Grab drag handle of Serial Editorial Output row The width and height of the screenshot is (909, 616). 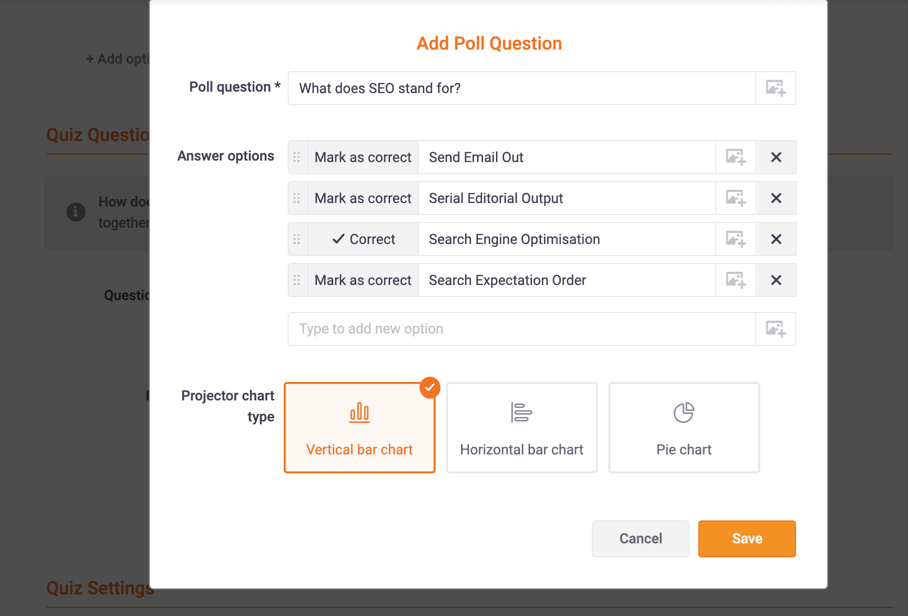pos(297,198)
